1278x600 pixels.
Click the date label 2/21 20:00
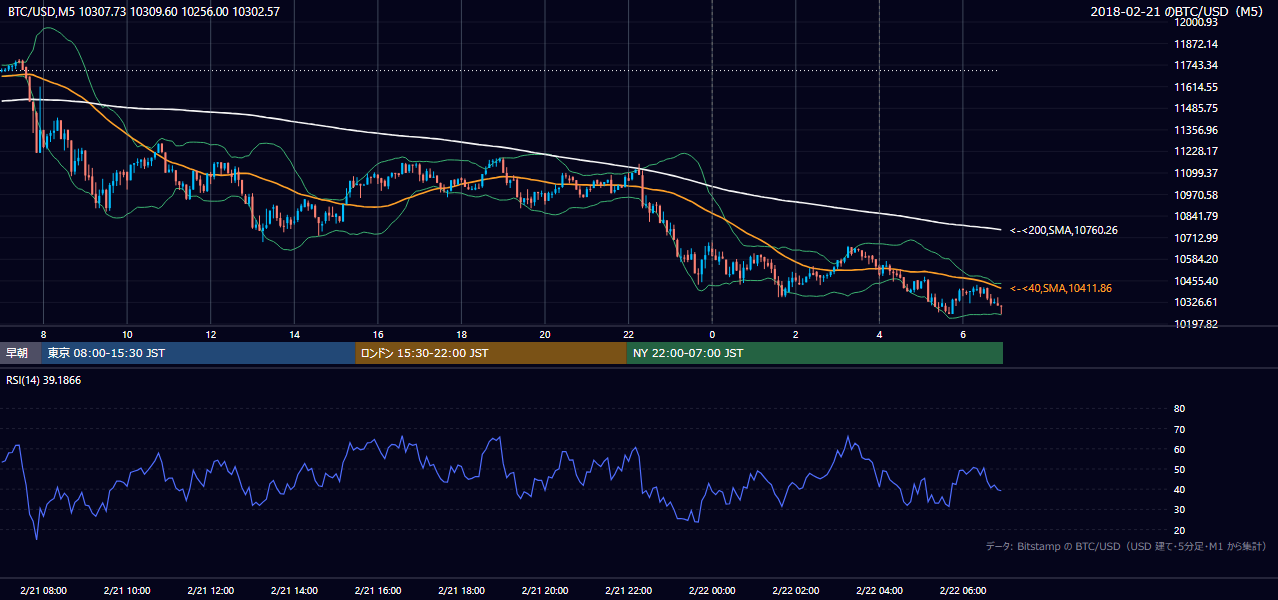click(x=545, y=591)
